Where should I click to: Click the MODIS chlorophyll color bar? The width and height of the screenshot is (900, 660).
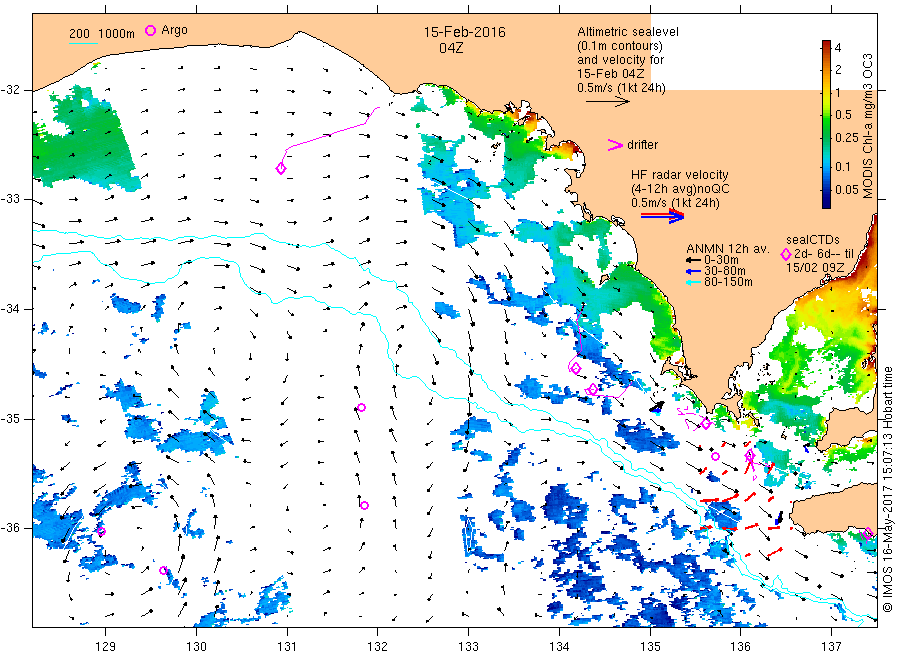826,124
